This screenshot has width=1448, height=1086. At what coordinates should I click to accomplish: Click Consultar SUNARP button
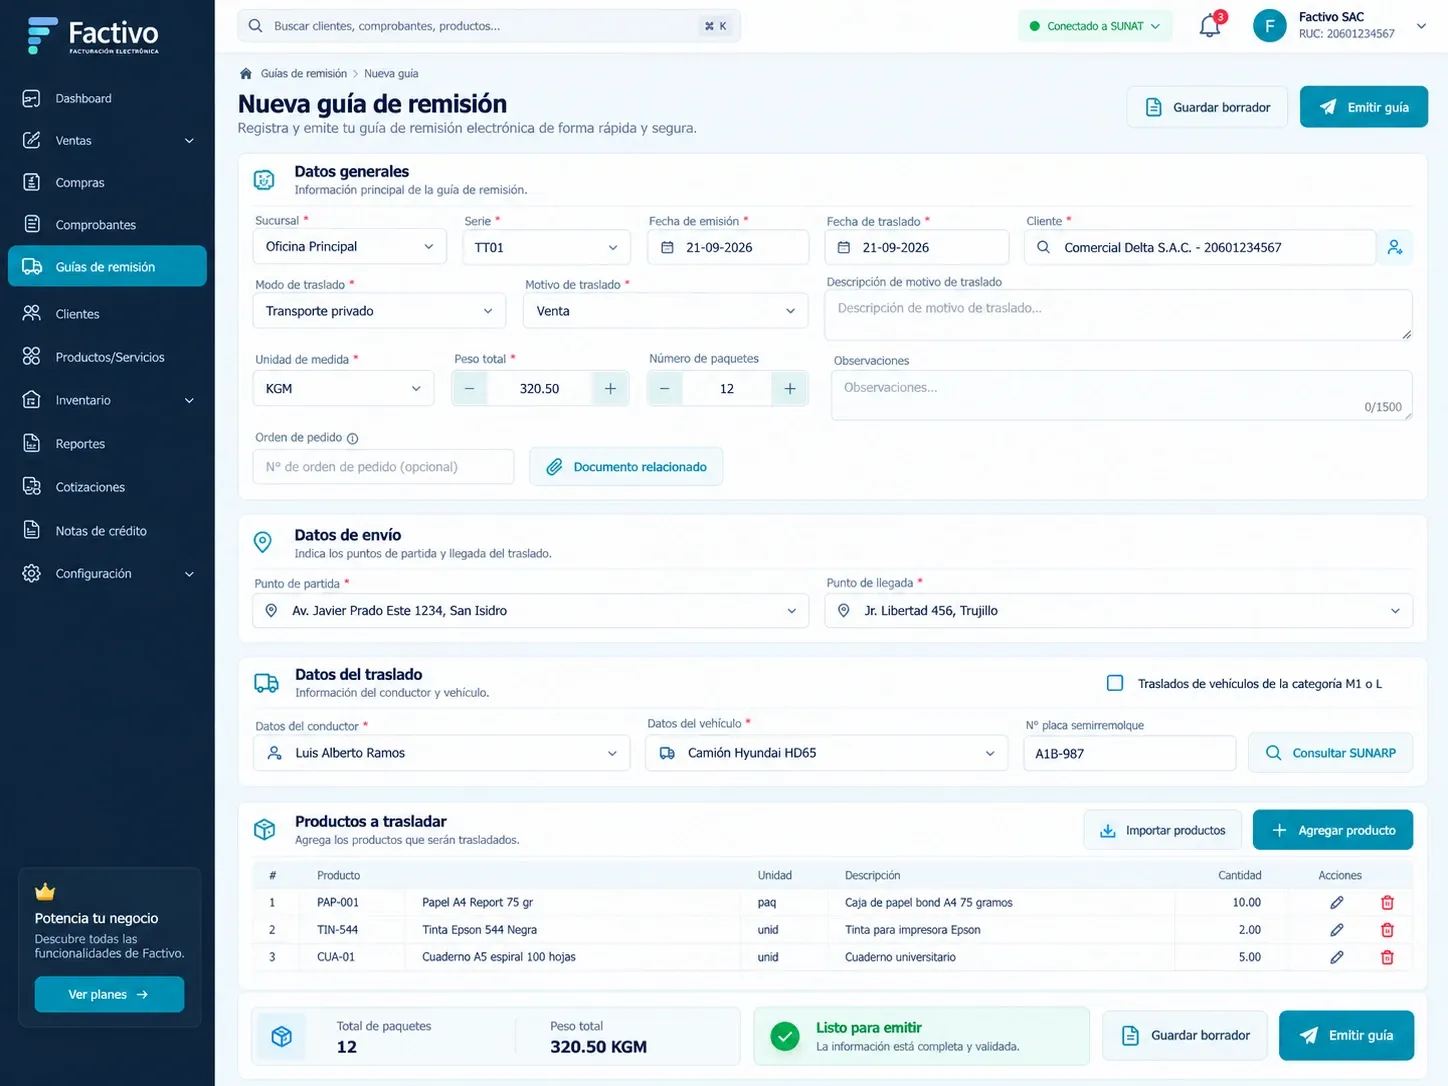click(x=1331, y=753)
